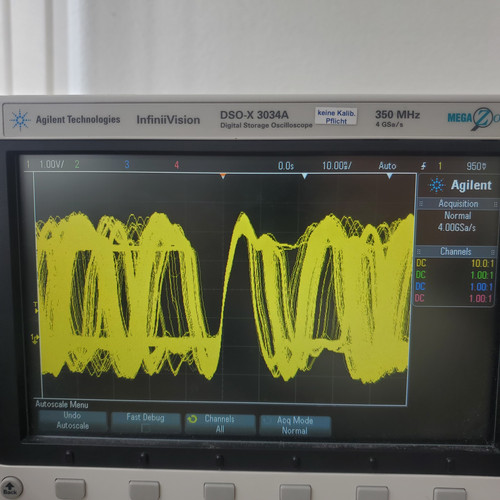Tap the channel 1 ground level marker

point(35,338)
